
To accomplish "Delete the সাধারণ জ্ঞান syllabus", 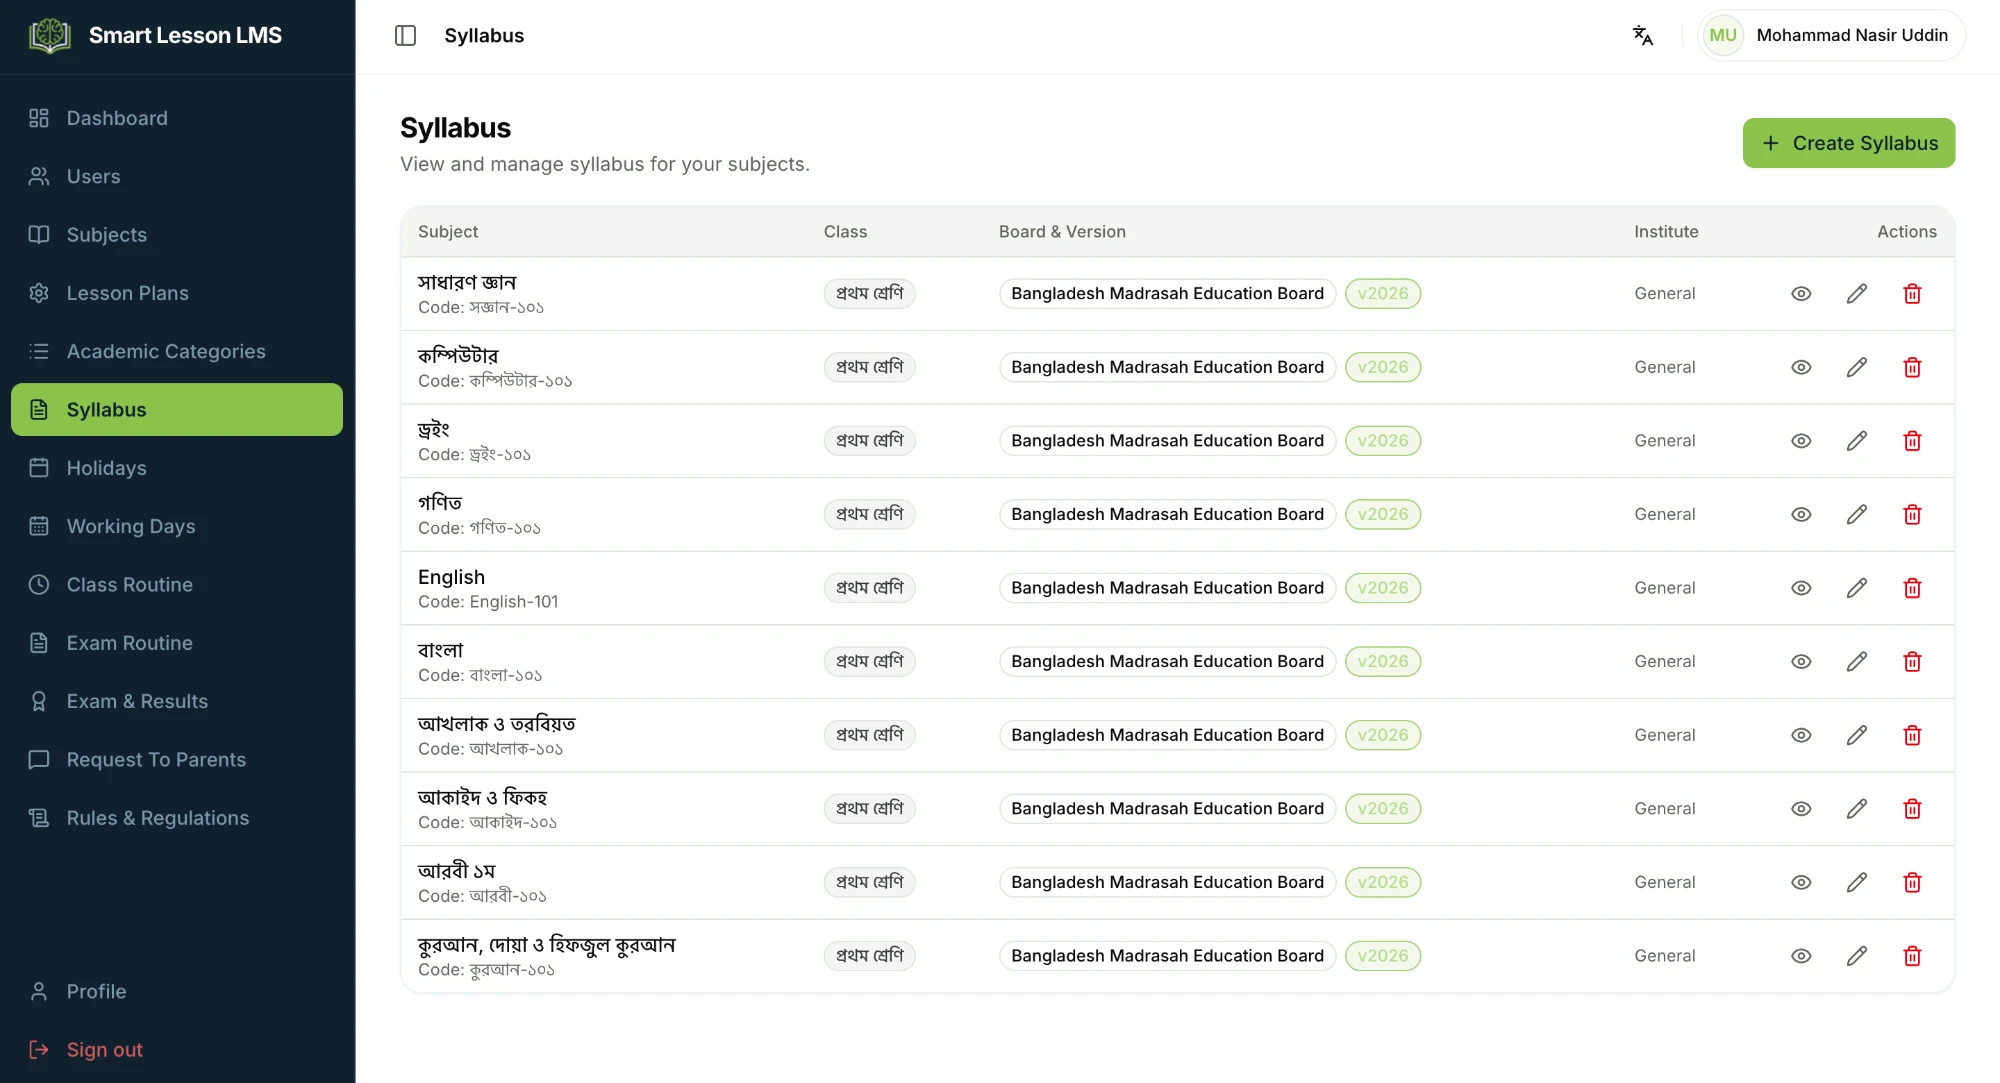I will pyautogui.click(x=1912, y=293).
